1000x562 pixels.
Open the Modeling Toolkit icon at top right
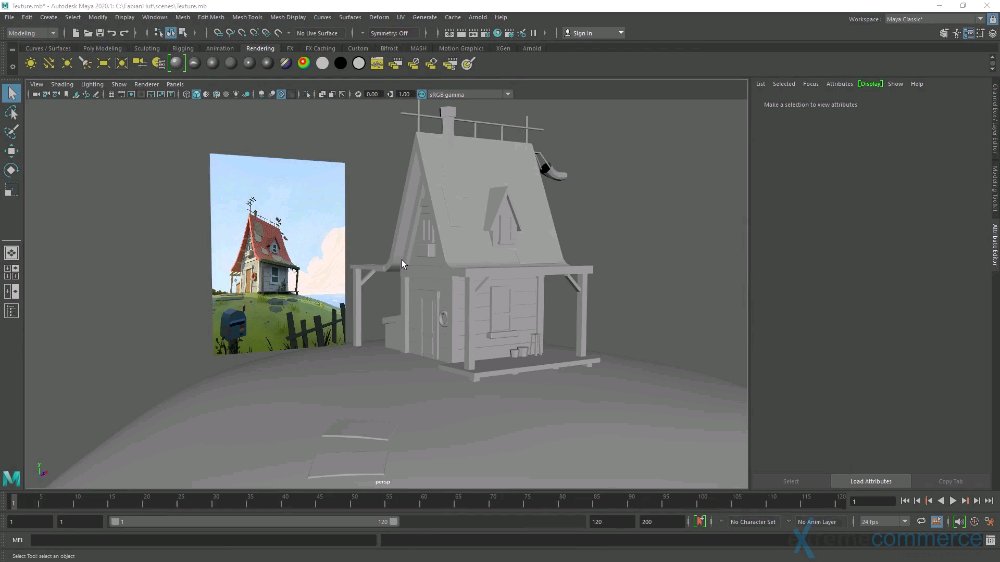(944, 33)
